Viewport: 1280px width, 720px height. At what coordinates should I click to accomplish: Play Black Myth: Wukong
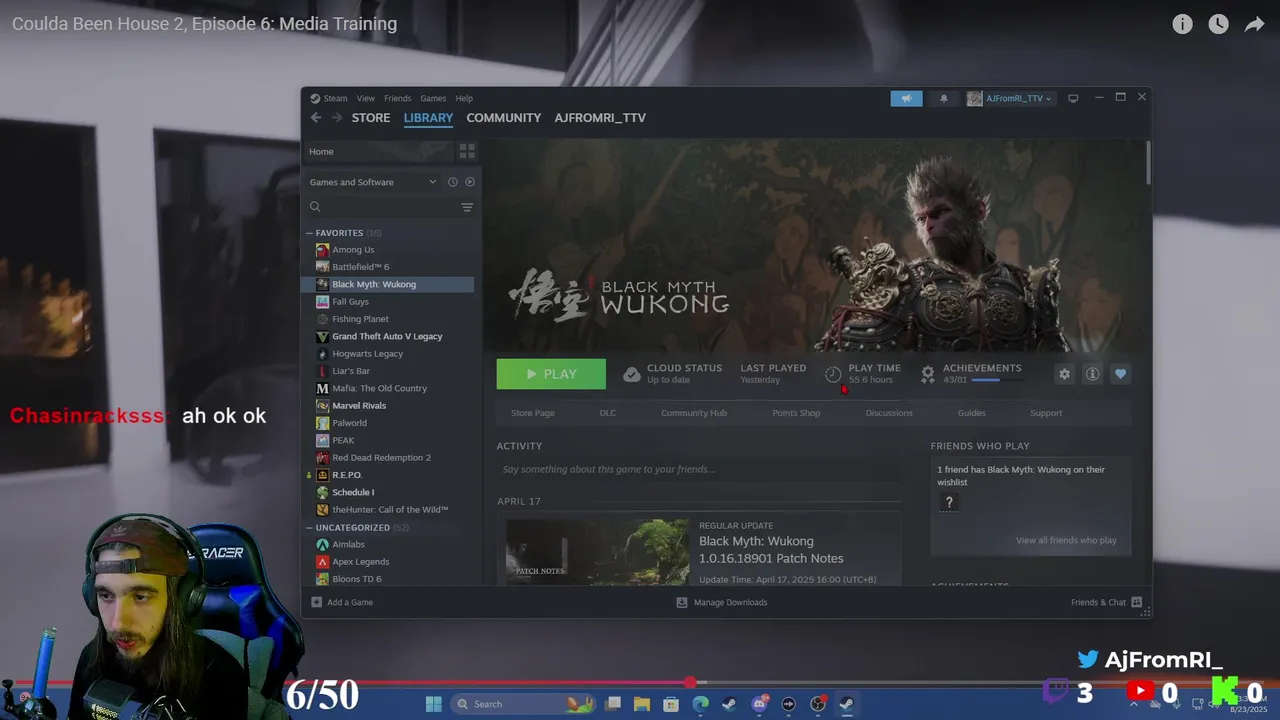pos(551,374)
